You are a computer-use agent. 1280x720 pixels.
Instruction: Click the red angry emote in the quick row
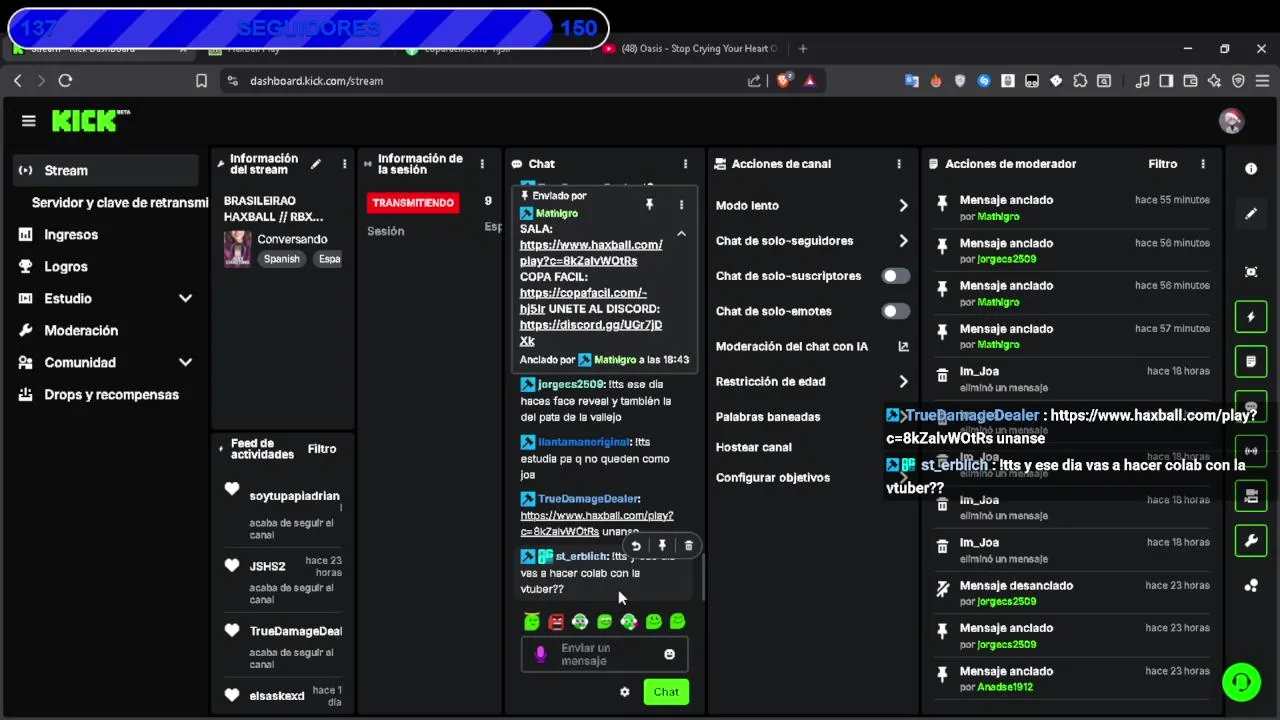pyautogui.click(x=556, y=622)
